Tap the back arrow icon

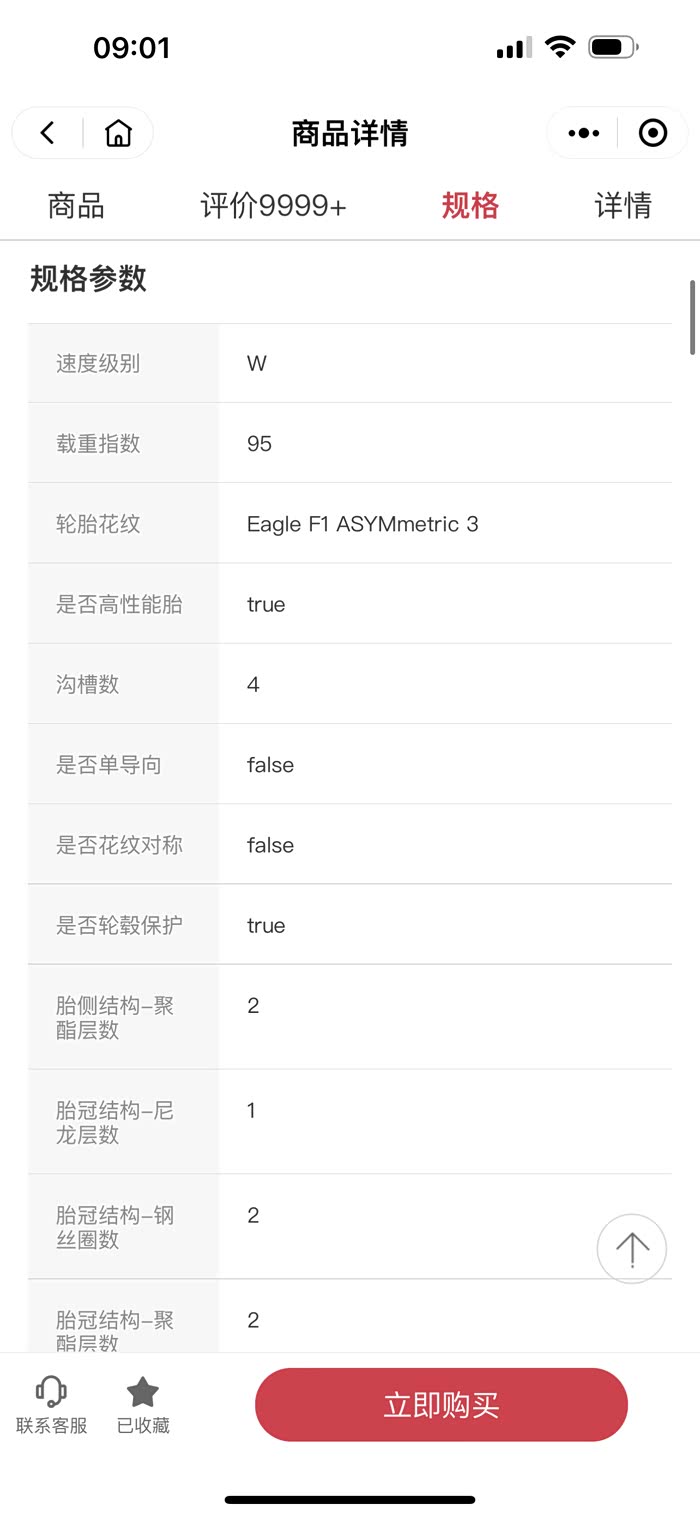pos(47,133)
